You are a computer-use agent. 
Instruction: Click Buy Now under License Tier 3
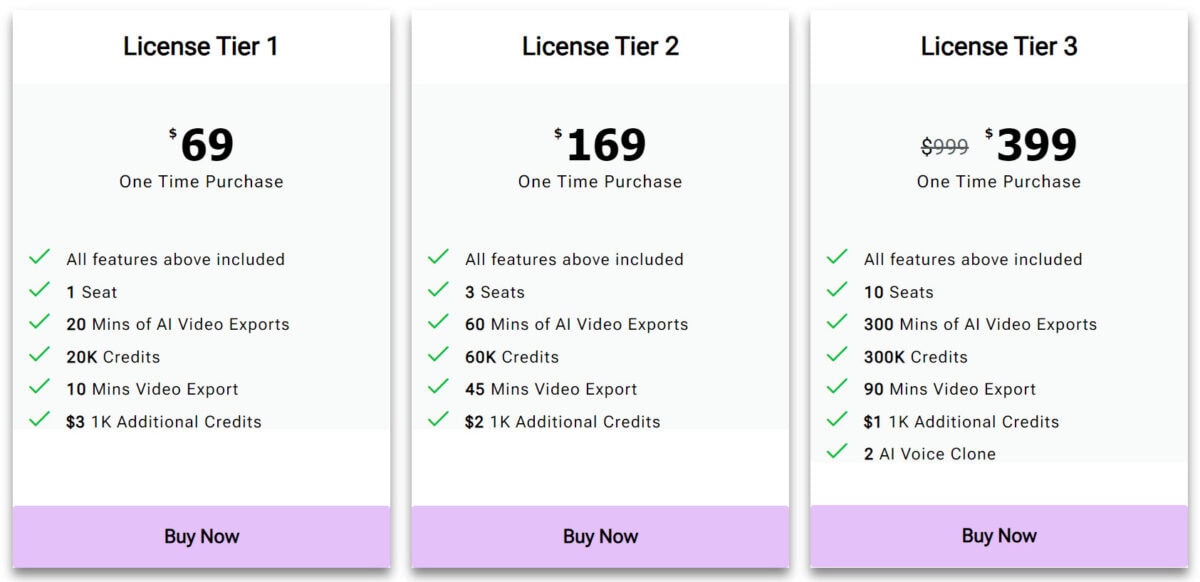(x=998, y=535)
